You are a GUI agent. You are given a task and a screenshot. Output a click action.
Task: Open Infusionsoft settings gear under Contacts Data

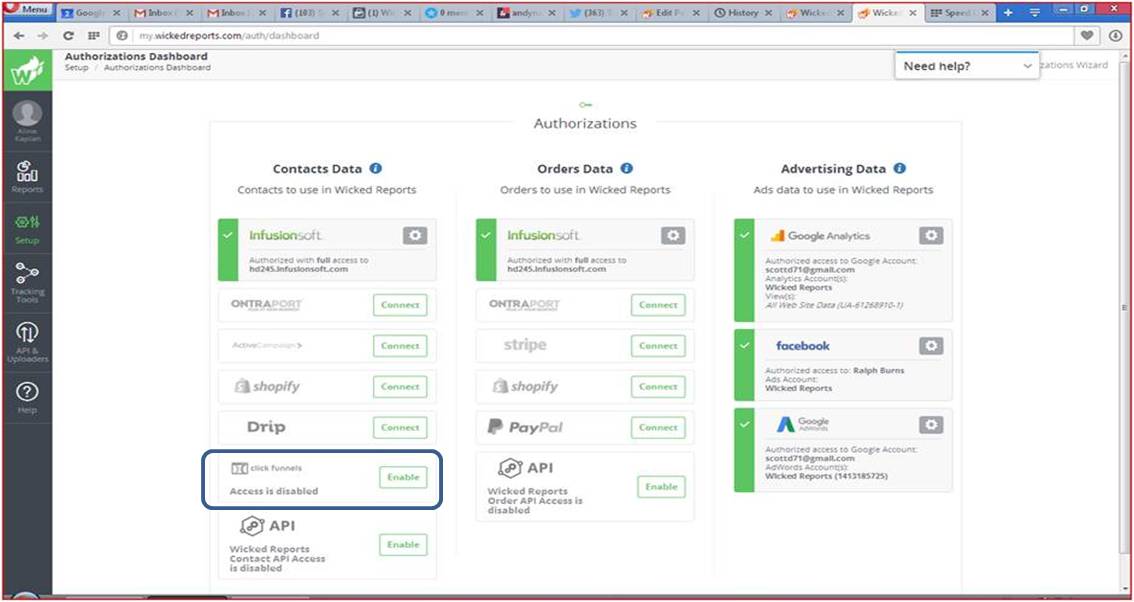click(x=415, y=235)
